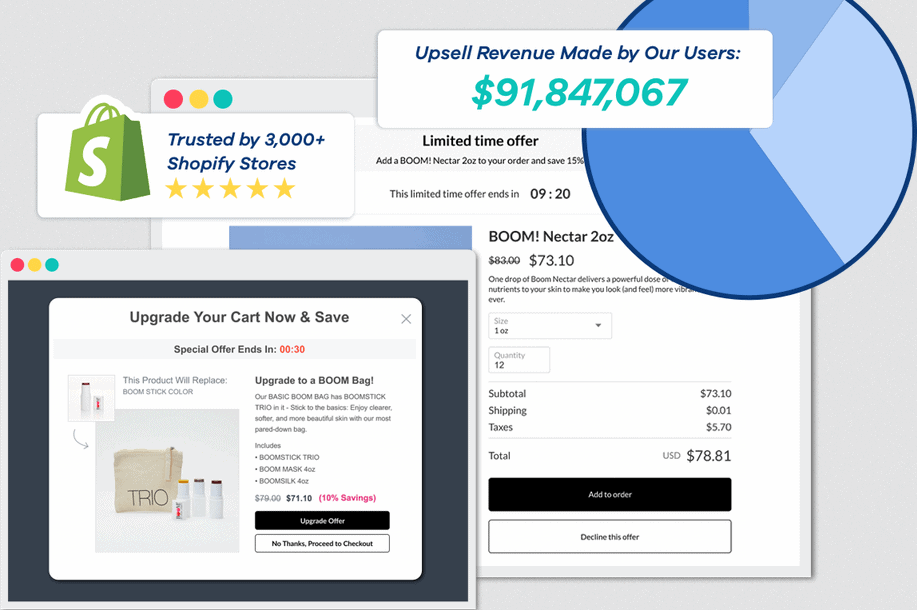Click the 'BOOMSILK 4oz' list item

tap(282, 481)
